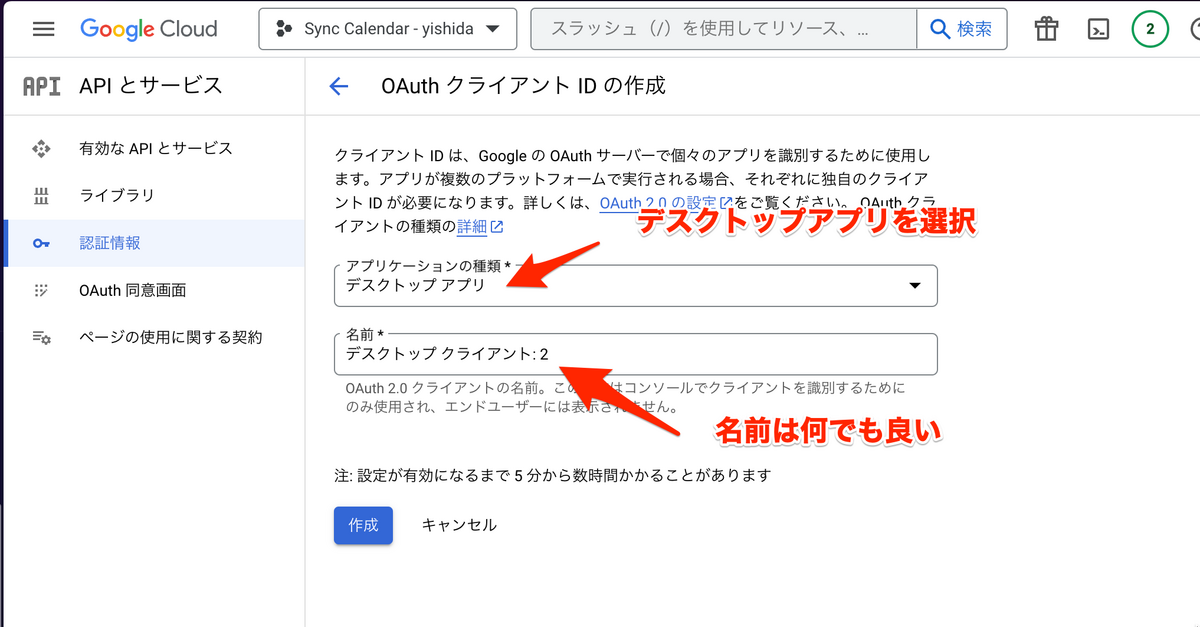
Task: Open the OAuth 2.0 の設定 link
Action: point(666,203)
